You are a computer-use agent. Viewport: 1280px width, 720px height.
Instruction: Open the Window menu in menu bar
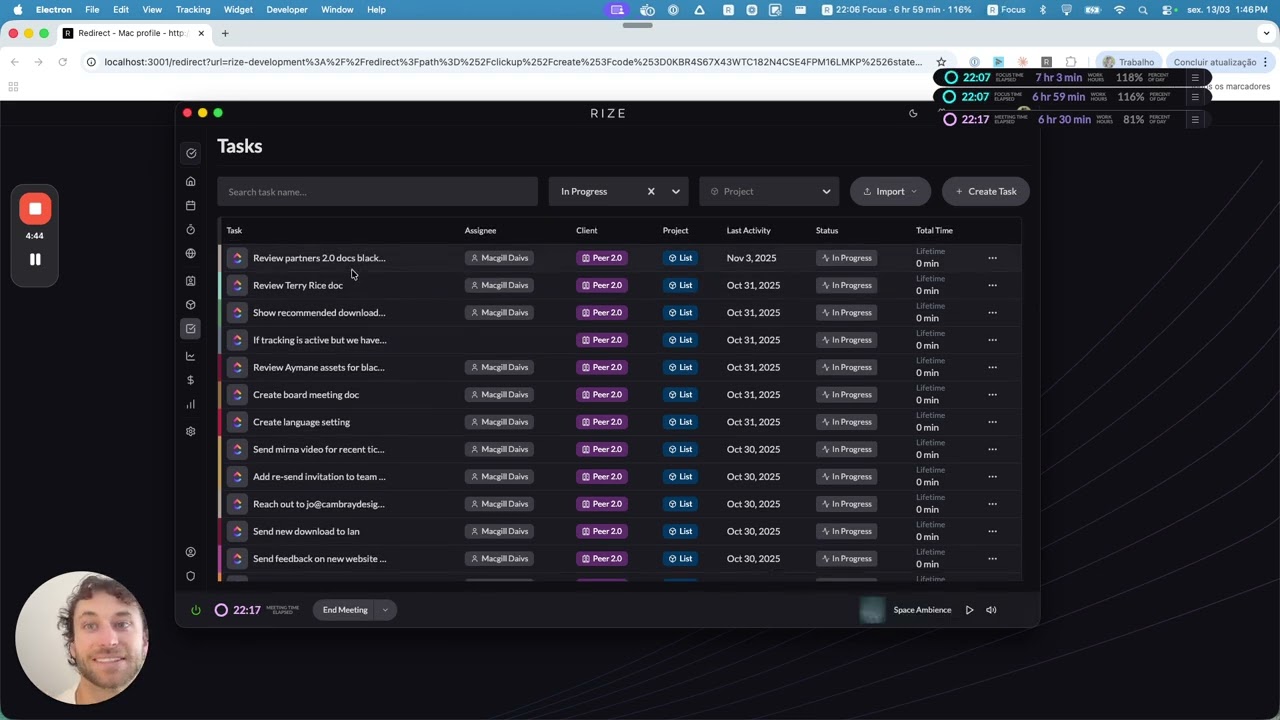click(x=337, y=9)
